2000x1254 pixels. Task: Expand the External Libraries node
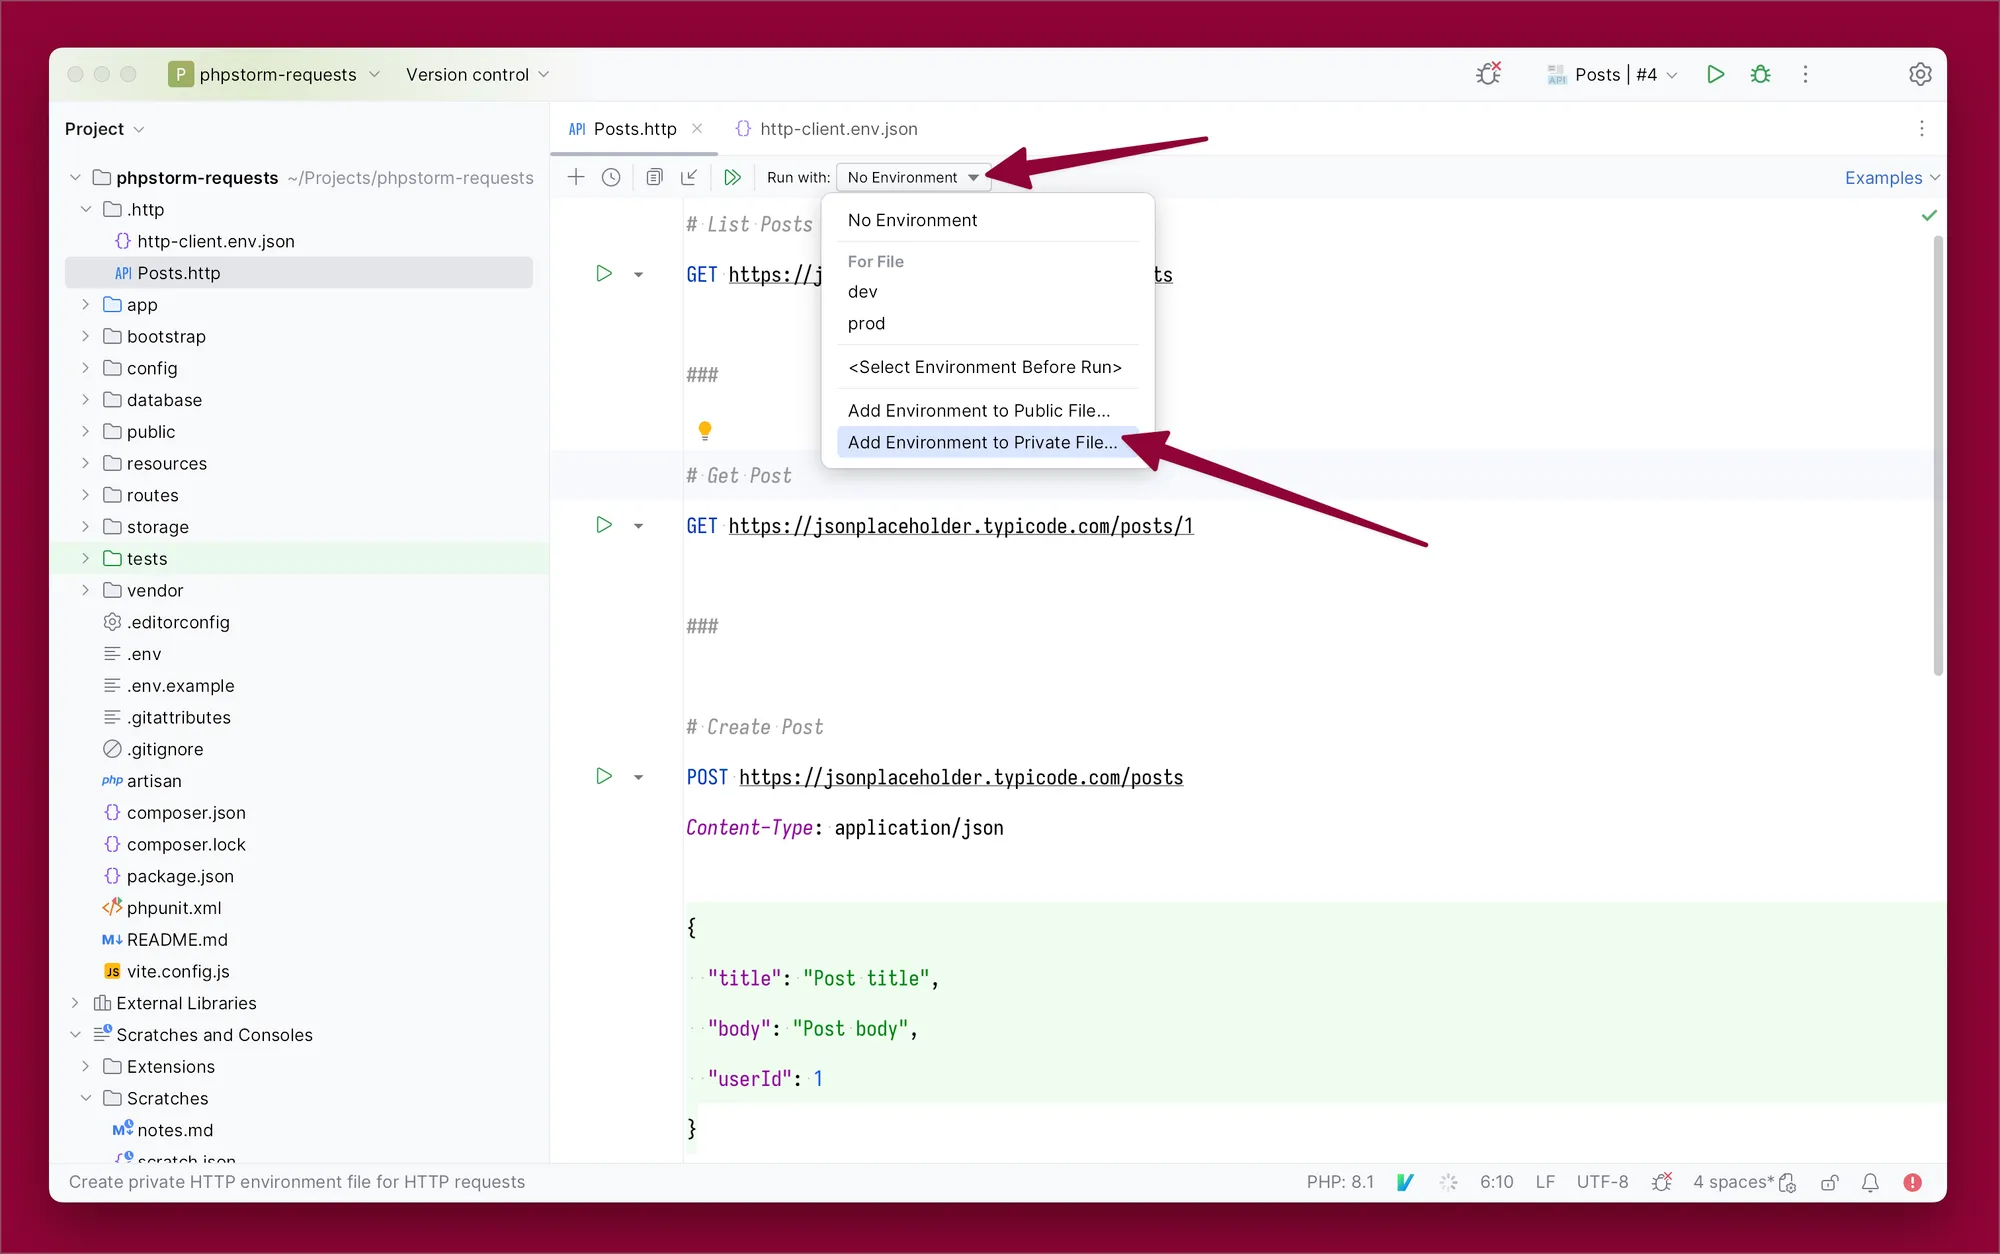click(x=75, y=1002)
